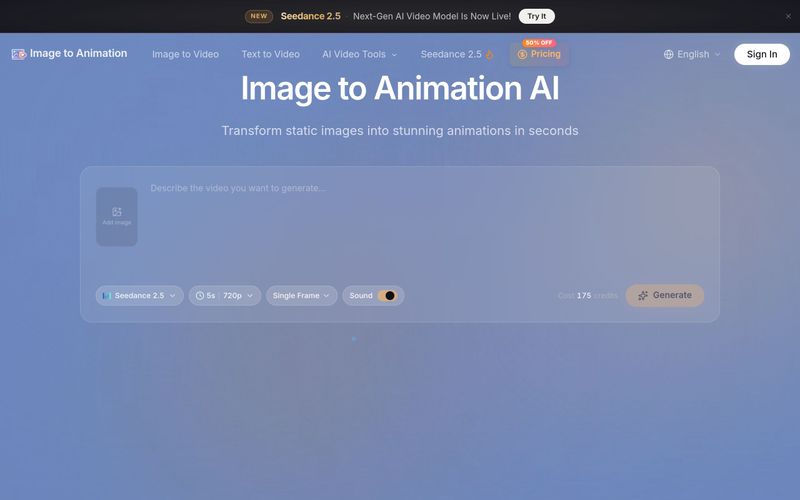Go to Image to Video page
Viewport: 800px width, 500px height.
coord(185,54)
